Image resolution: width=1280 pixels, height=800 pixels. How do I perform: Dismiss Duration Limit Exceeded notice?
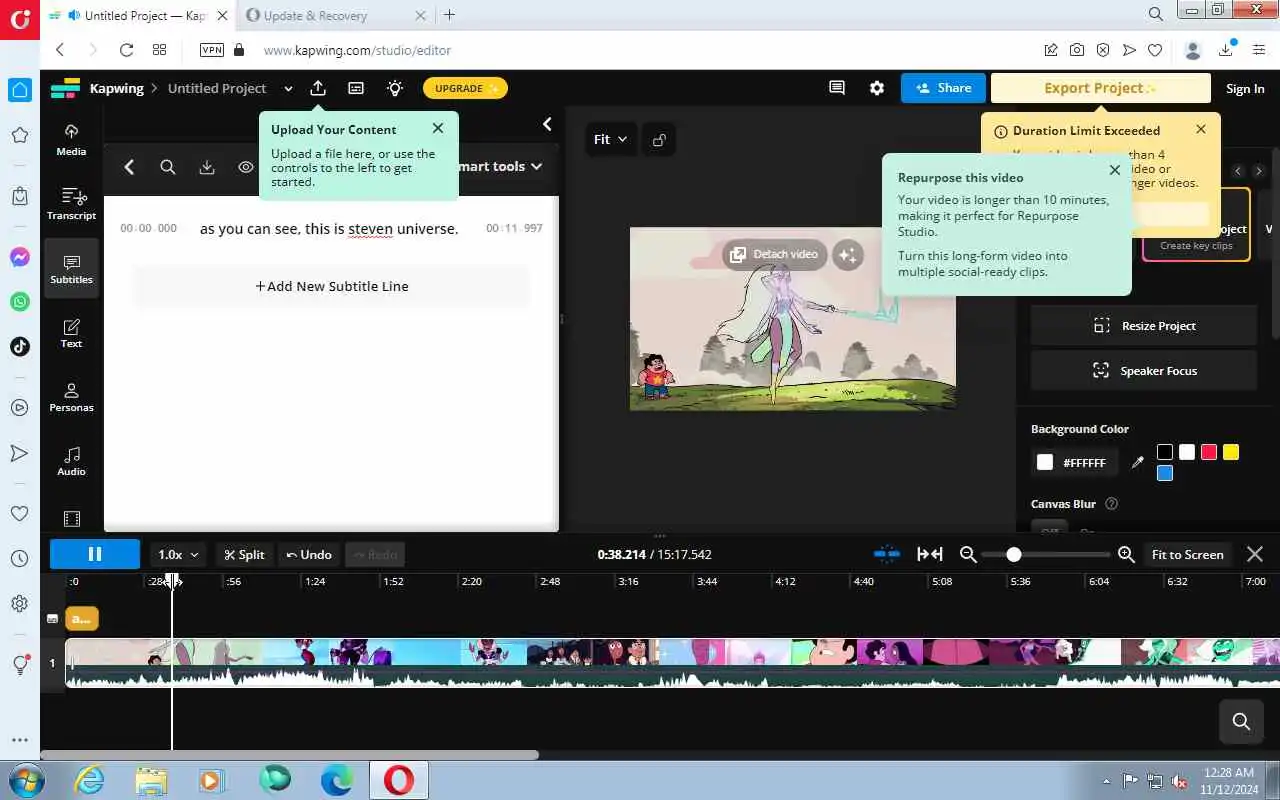click(1201, 129)
